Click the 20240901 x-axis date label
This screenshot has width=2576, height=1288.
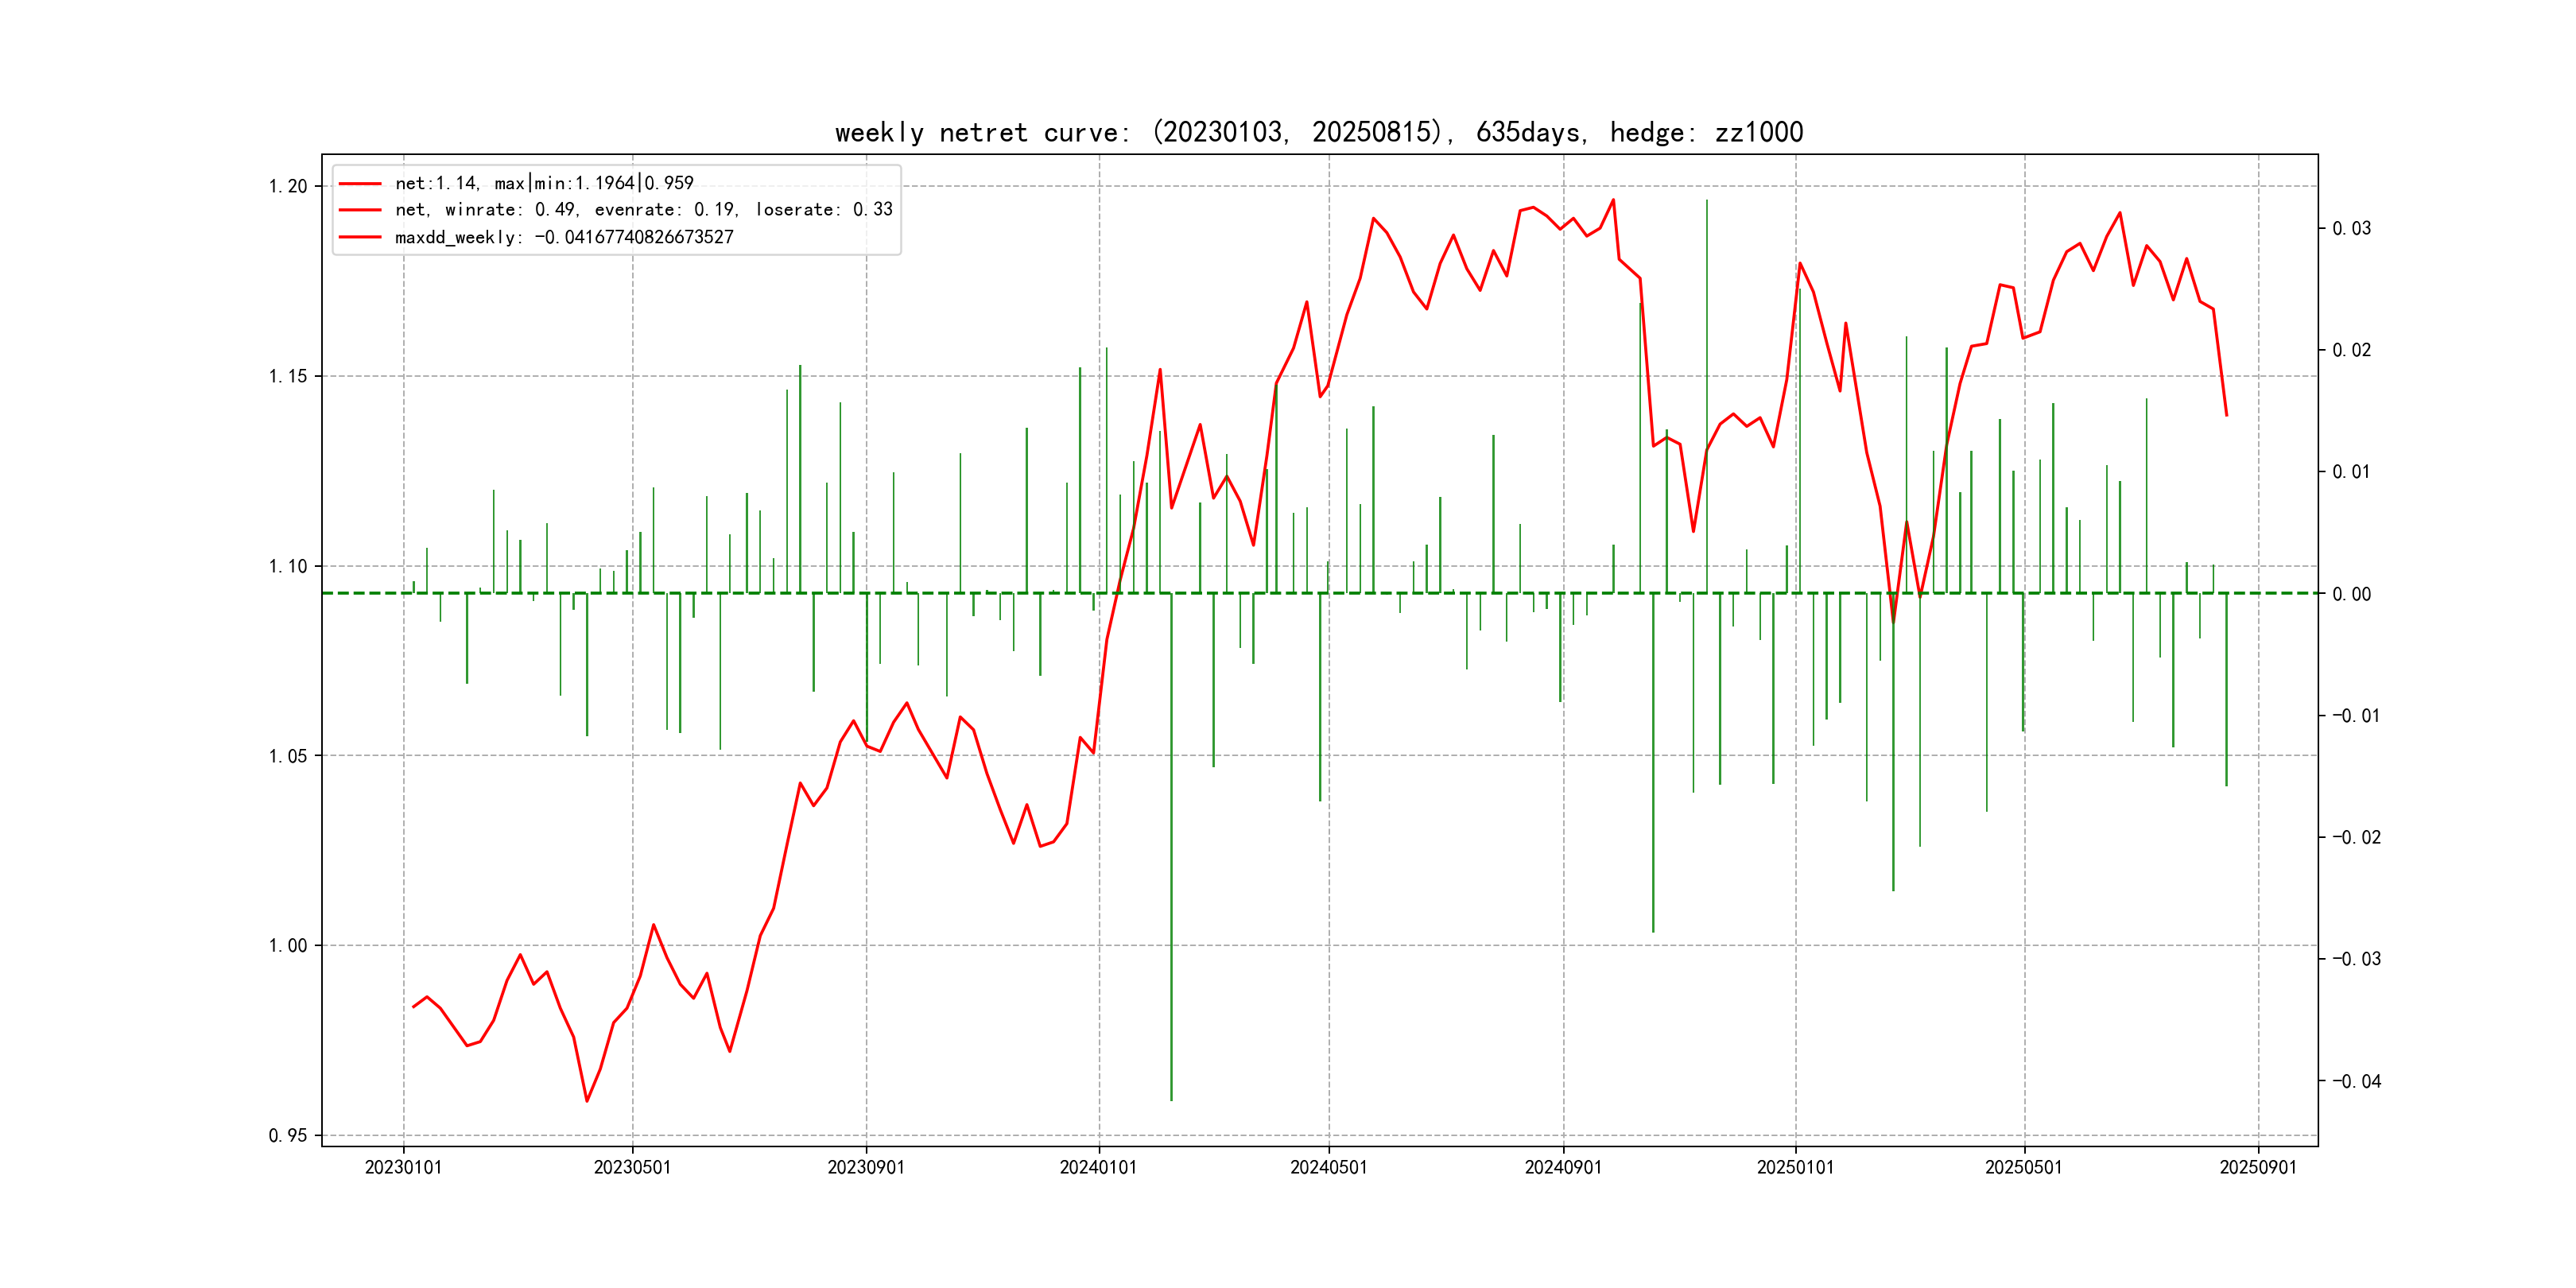[x=1563, y=1167]
